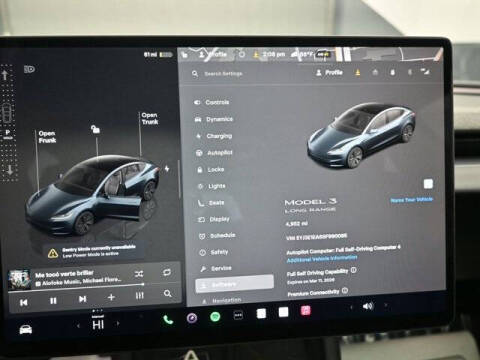Tap the cellular signal icon in settings header
This screenshot has width=480, height=360.
point(426,71)
